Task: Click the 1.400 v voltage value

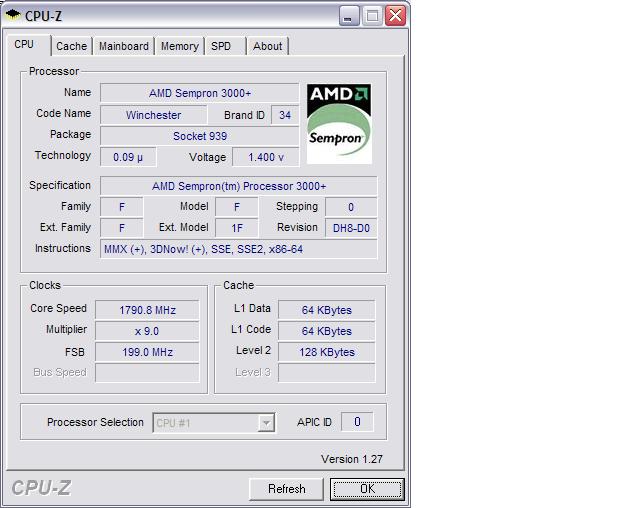Action: coord(266,157)
